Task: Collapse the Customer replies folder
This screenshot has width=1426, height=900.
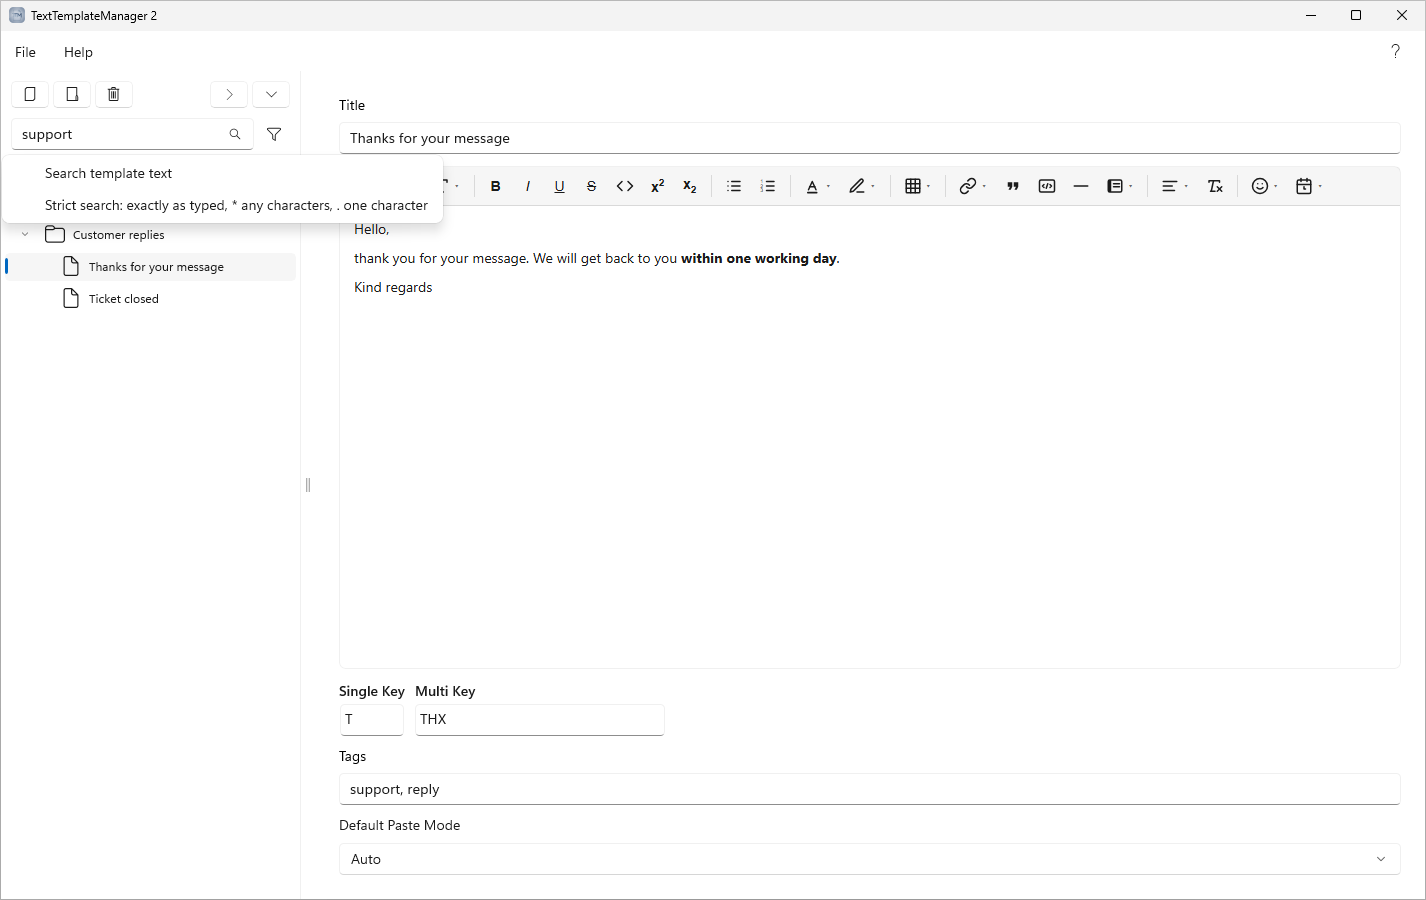Action: pyautogui.click(x=25, y=235)
